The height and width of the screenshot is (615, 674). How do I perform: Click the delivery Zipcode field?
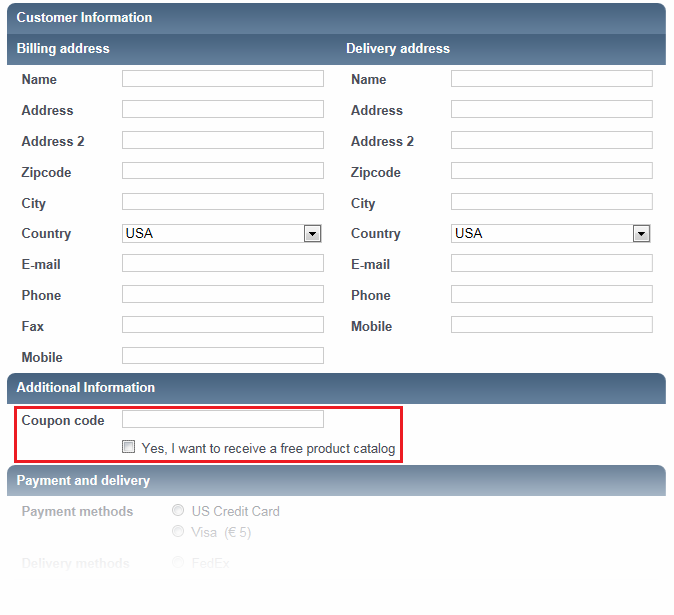tap(551, 172)
